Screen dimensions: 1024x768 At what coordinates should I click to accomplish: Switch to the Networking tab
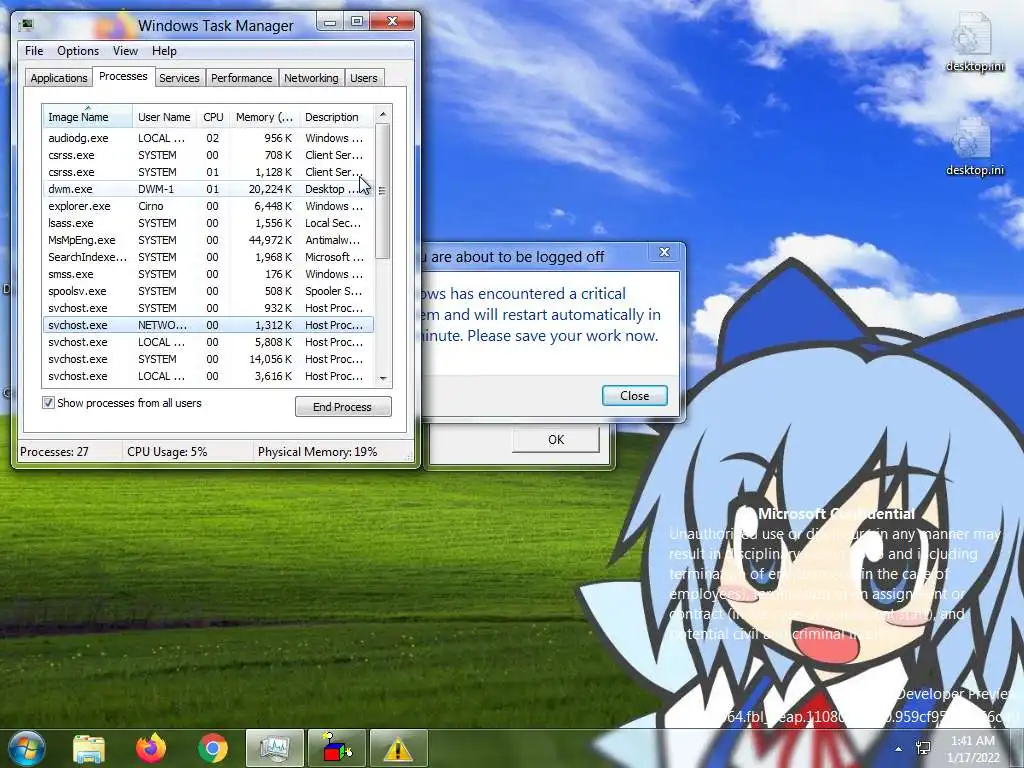[311, 78]
